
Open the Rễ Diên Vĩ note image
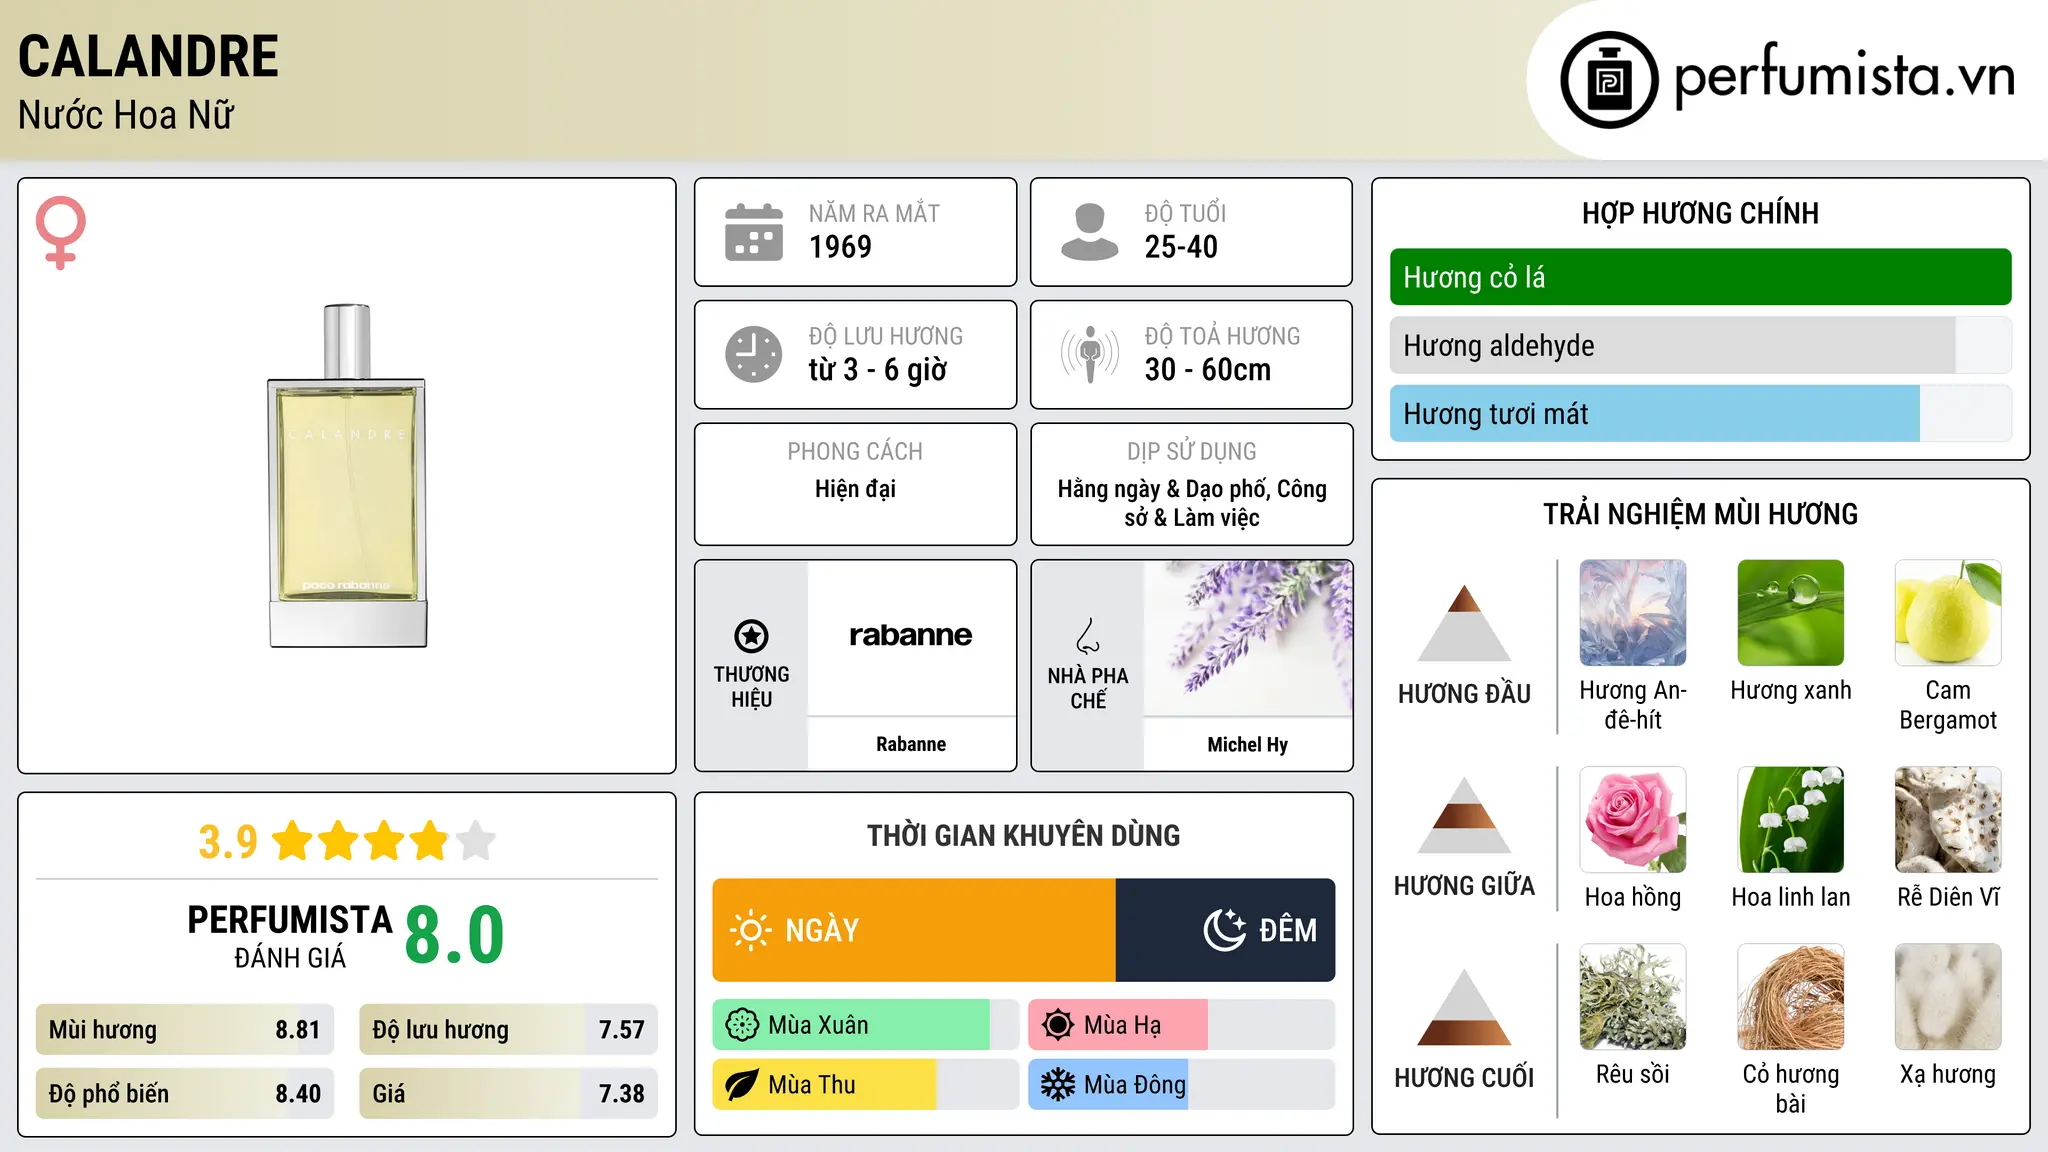click(x=1948, y=820)
